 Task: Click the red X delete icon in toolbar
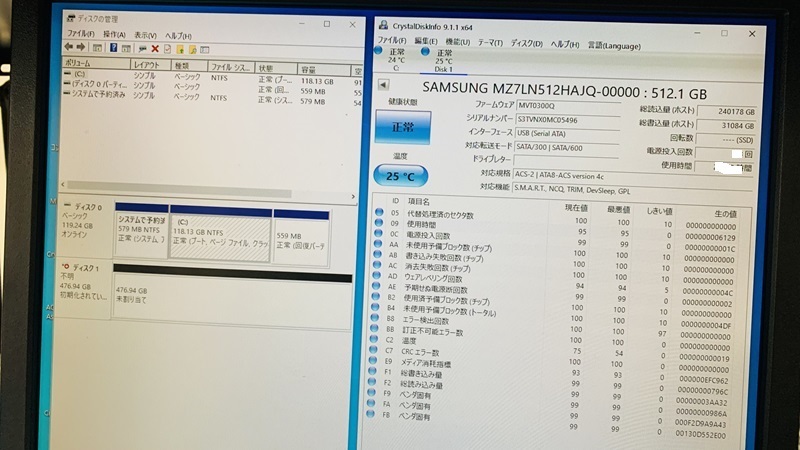155,49
